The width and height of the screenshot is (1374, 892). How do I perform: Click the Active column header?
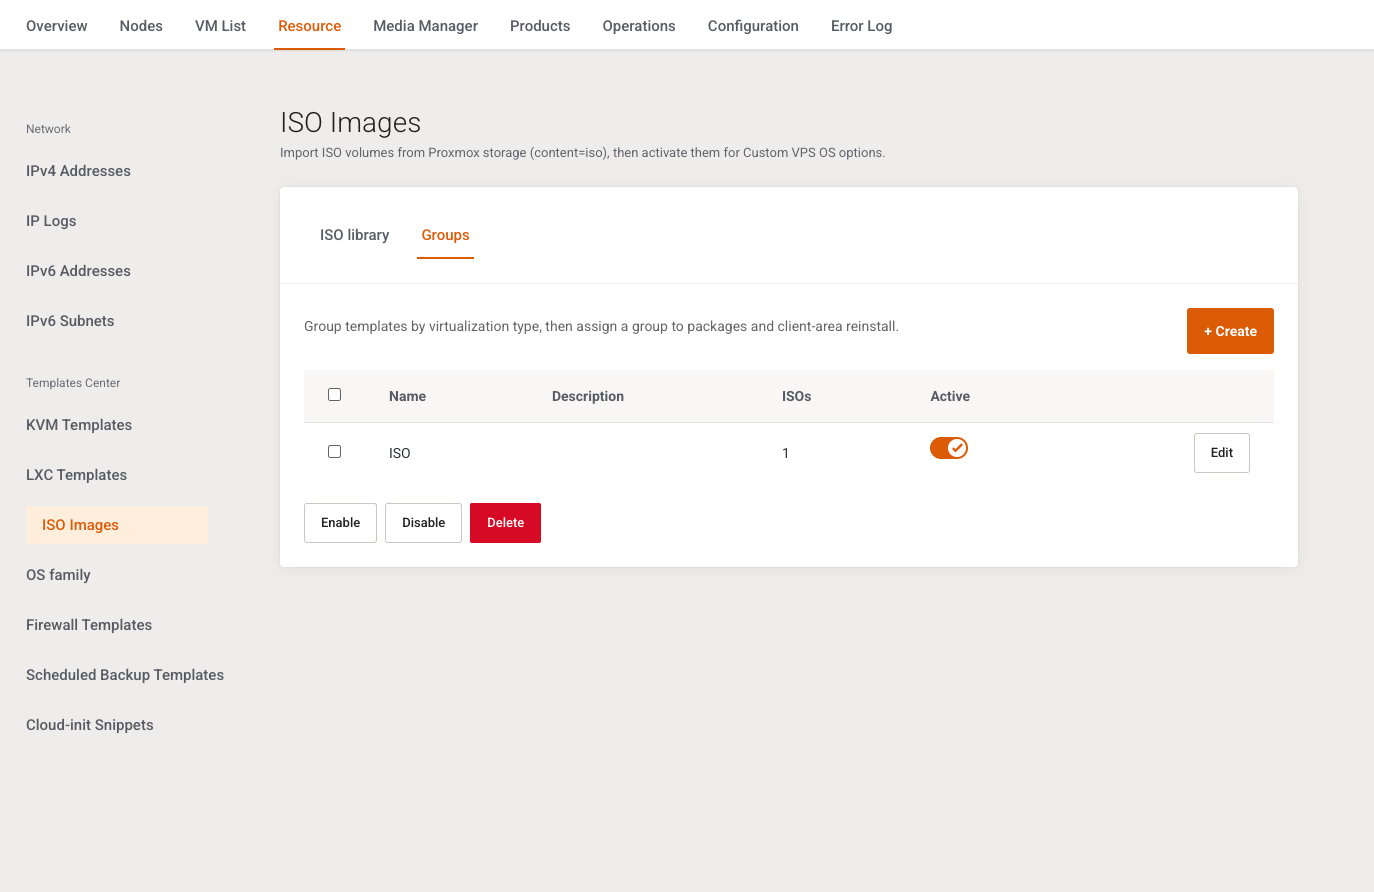[x=950, y=396]
